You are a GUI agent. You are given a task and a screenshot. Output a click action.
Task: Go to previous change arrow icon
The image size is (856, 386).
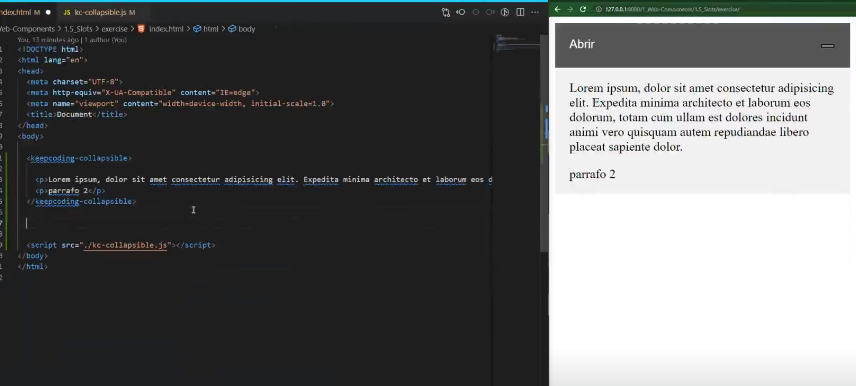[461, 12]
